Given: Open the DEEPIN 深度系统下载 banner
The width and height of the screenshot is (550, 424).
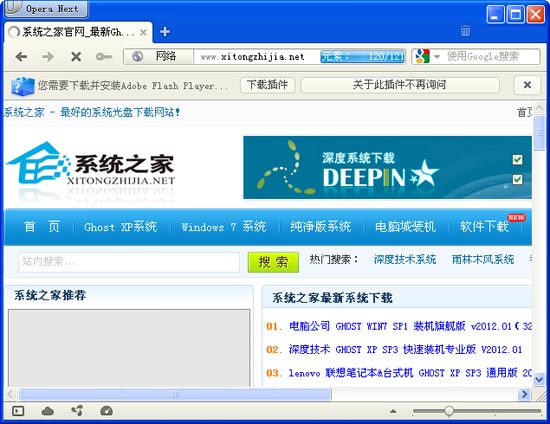Looking at the screenshot, I should [387, 167].
